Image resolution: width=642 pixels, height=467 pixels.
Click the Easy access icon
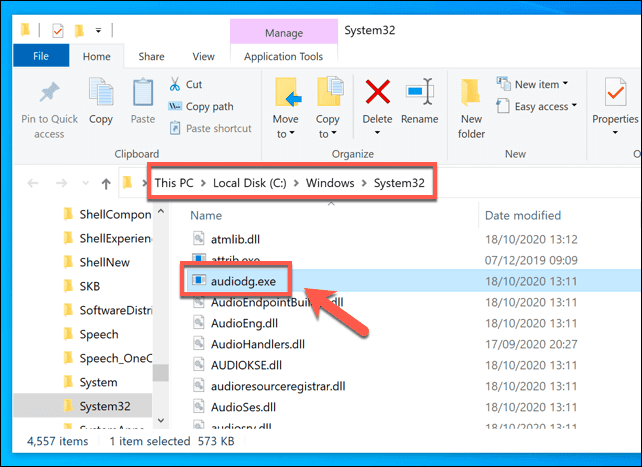[503, 106]
